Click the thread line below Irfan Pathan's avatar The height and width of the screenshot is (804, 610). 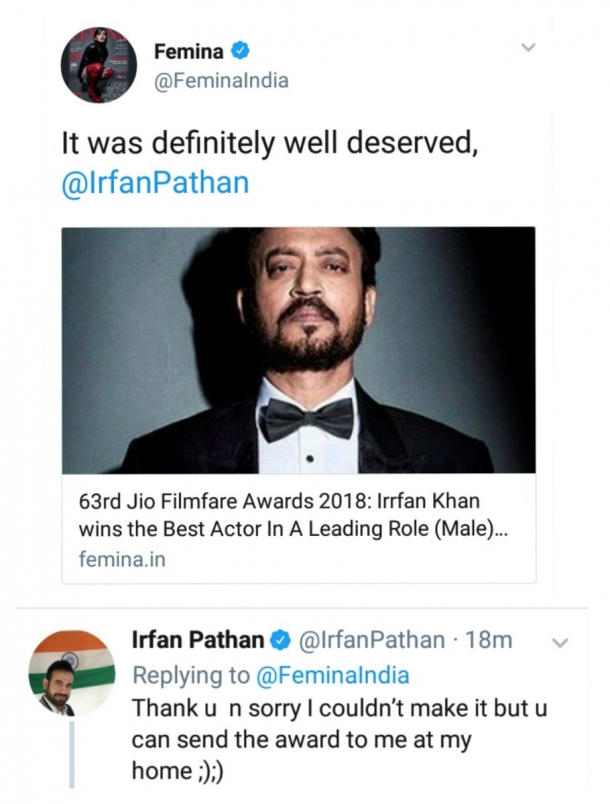point(72,755)
